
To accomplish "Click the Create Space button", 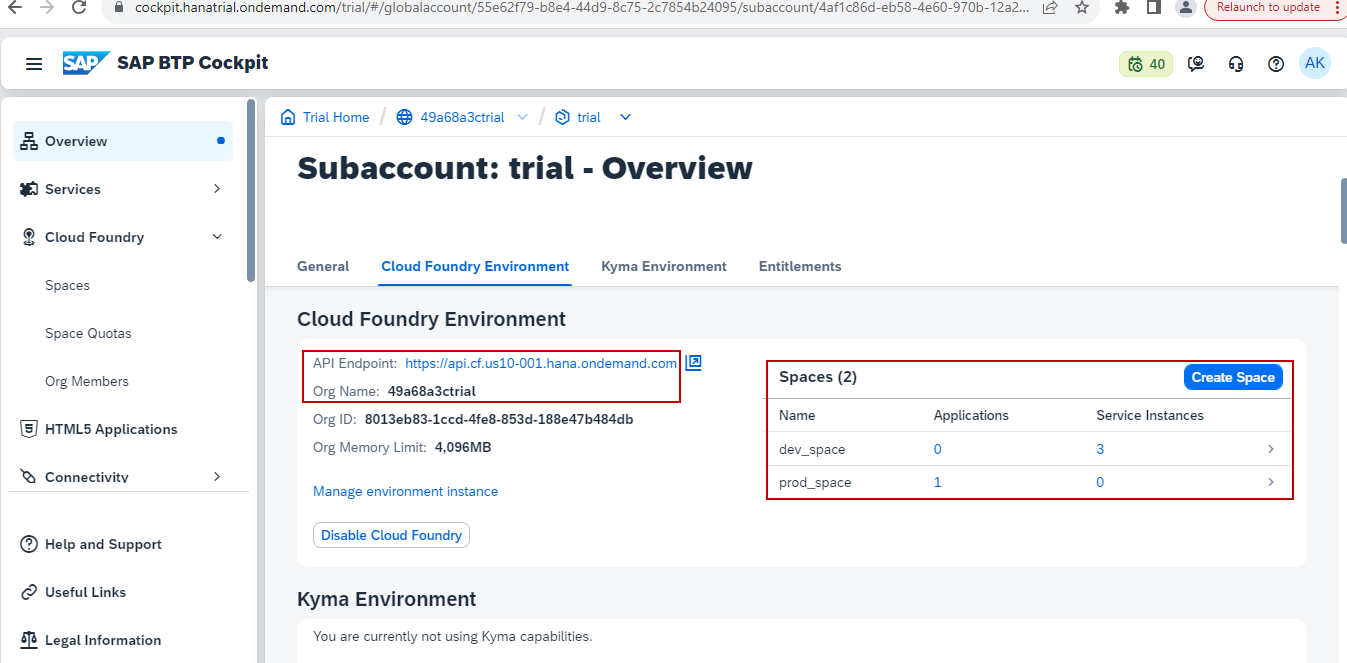I will [x=1233, y=377].
